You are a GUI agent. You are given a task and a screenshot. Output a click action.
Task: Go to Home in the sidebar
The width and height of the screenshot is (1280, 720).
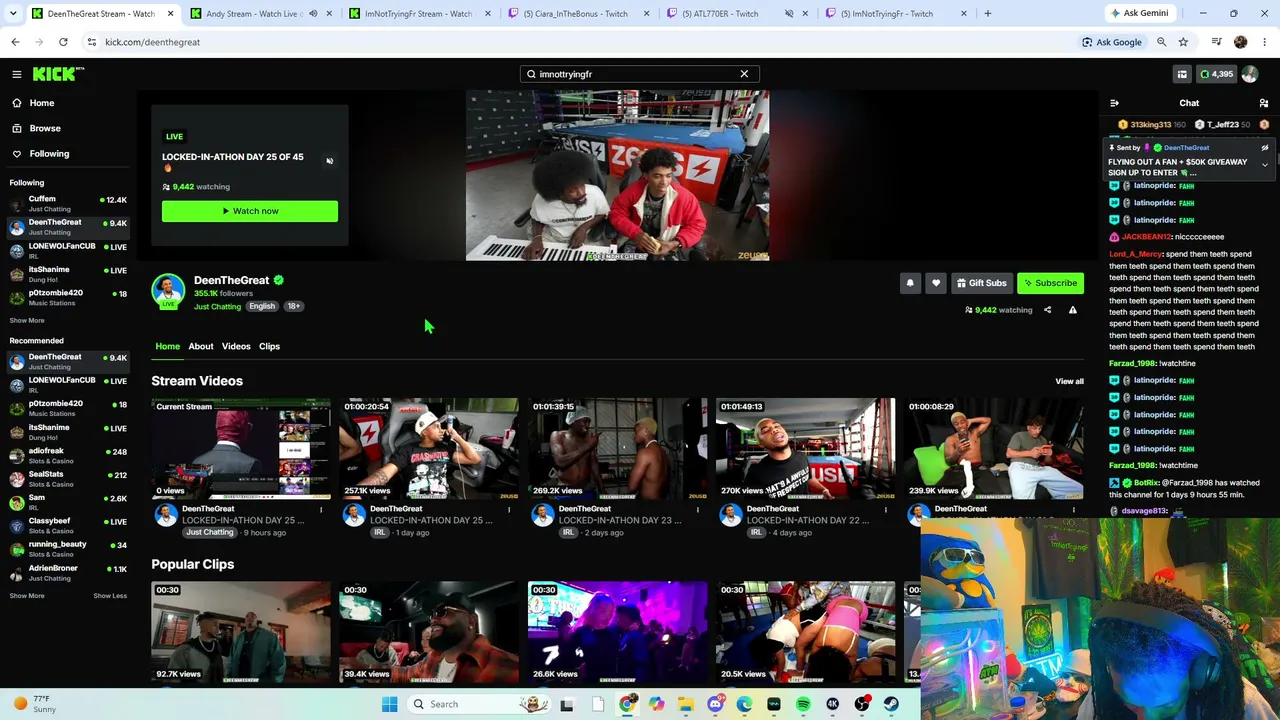coord(41,103)
